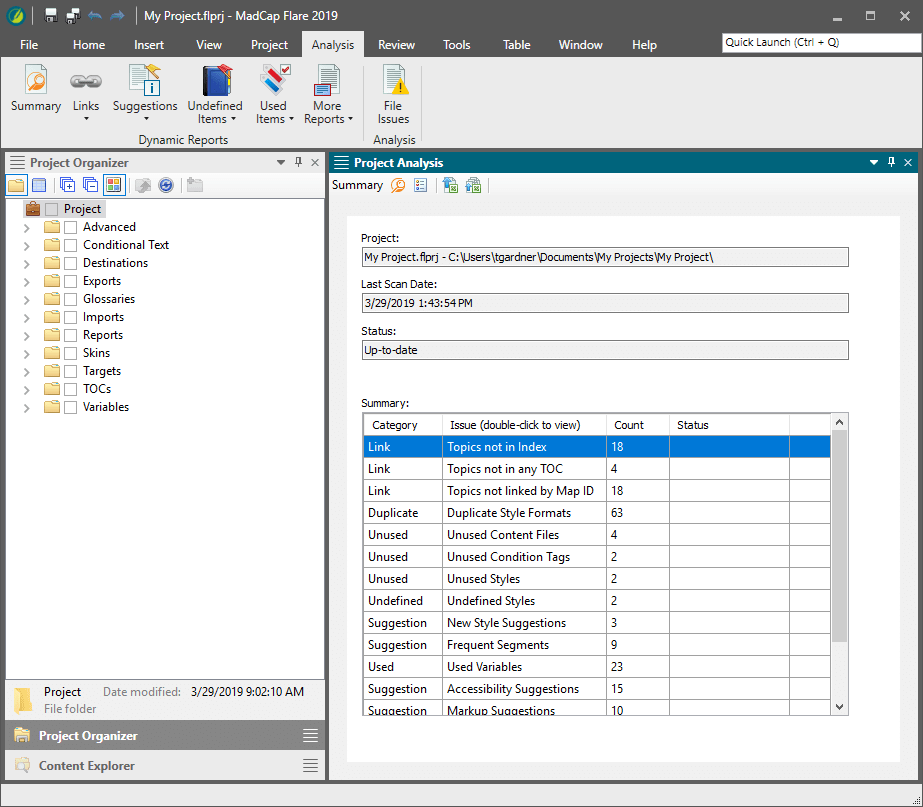The width and height of the screenshot is (923, 807).
Task: Open the Project Analysis window dropdown arrow
Action: point(874,162)
